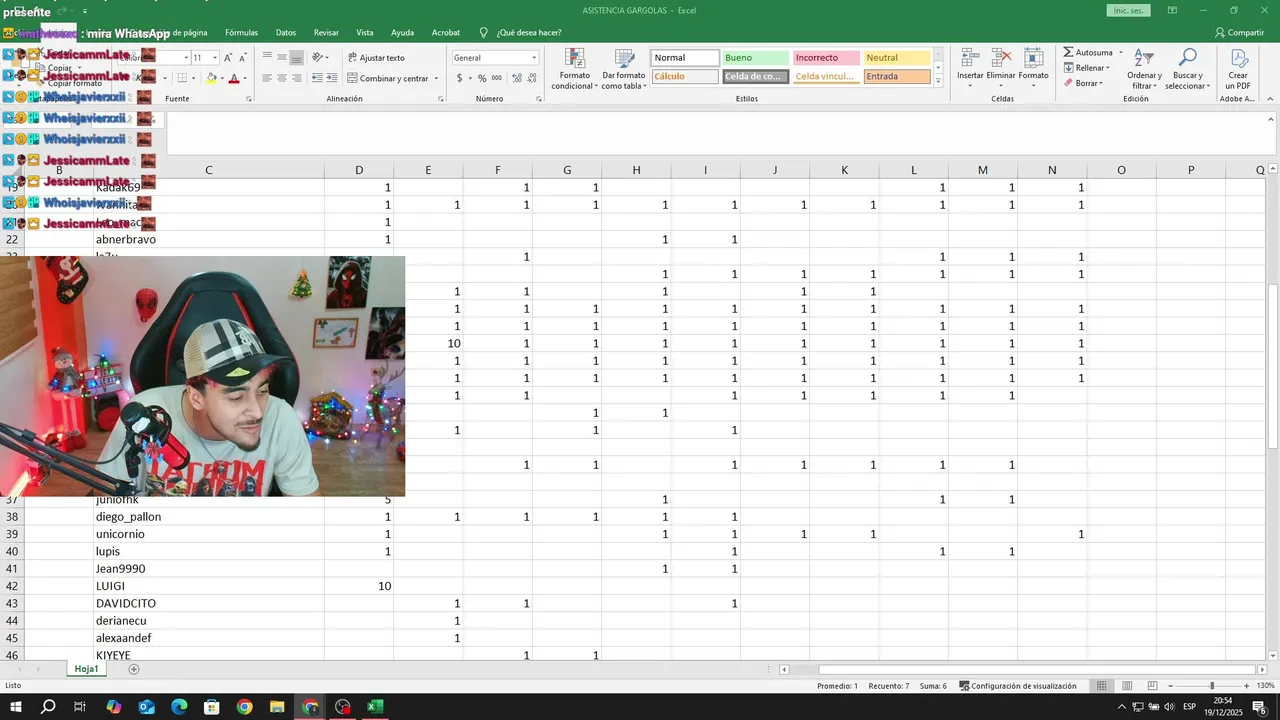Image resolution: width=1280 pixels, height=720 pixels.
Task: Open taskbar search magnifier
Action: [48, 707]
